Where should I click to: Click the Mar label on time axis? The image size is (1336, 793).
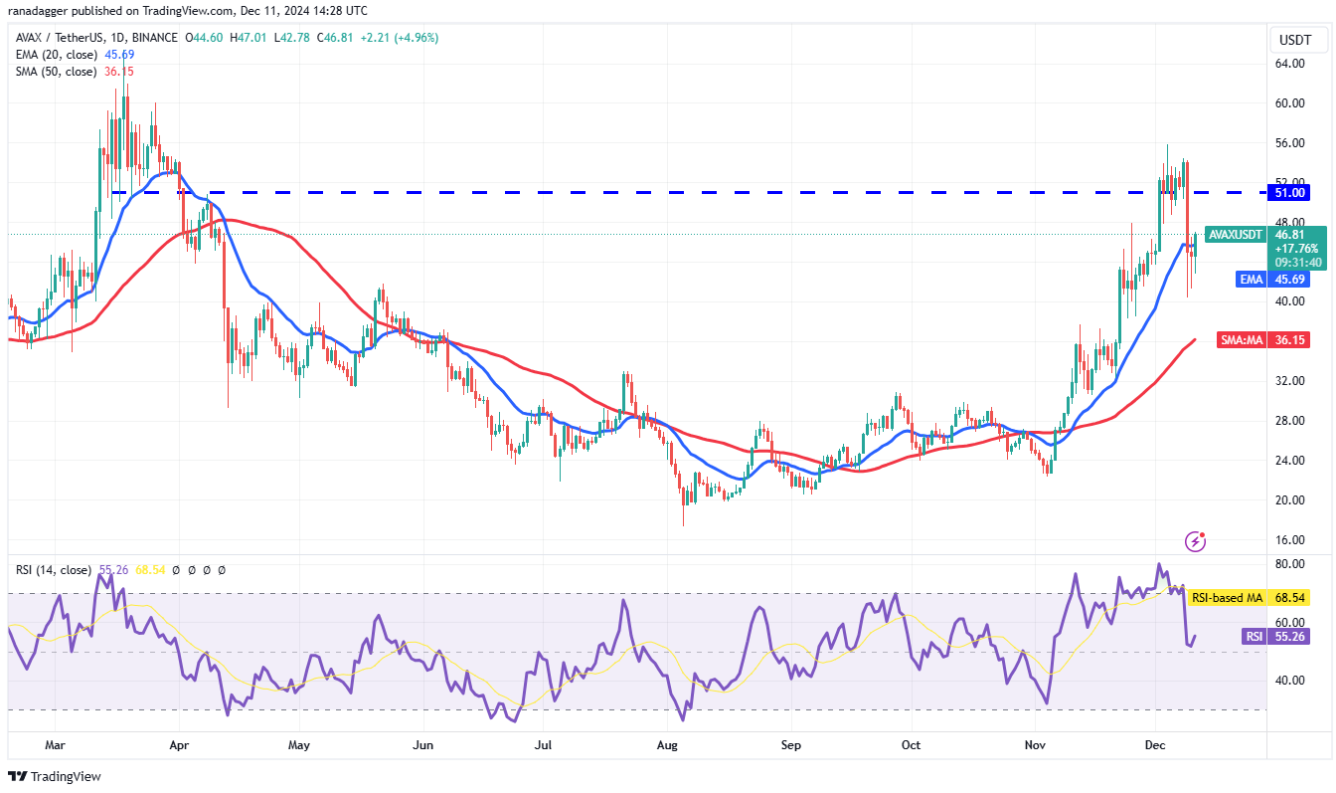coord(55,745)
